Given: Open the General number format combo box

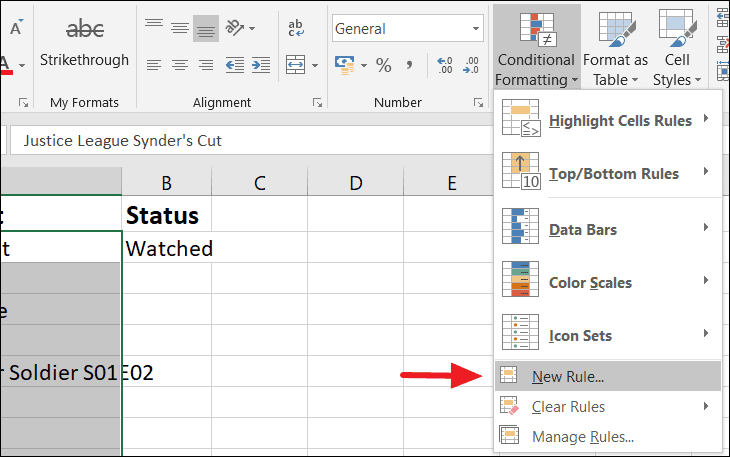Looking at the screenshot, I should tap(408, 28).
